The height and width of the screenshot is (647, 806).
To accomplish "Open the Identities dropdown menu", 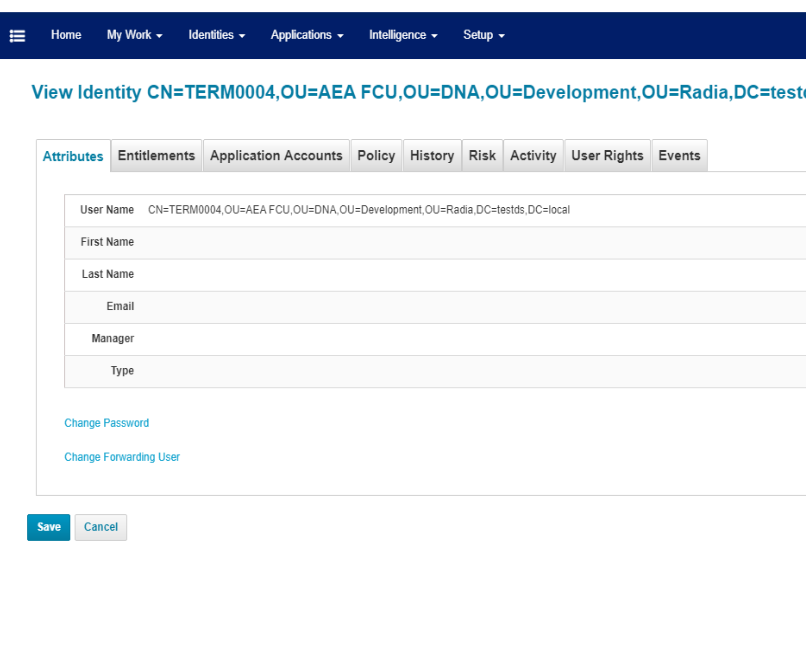I will (x=216, y=35).
